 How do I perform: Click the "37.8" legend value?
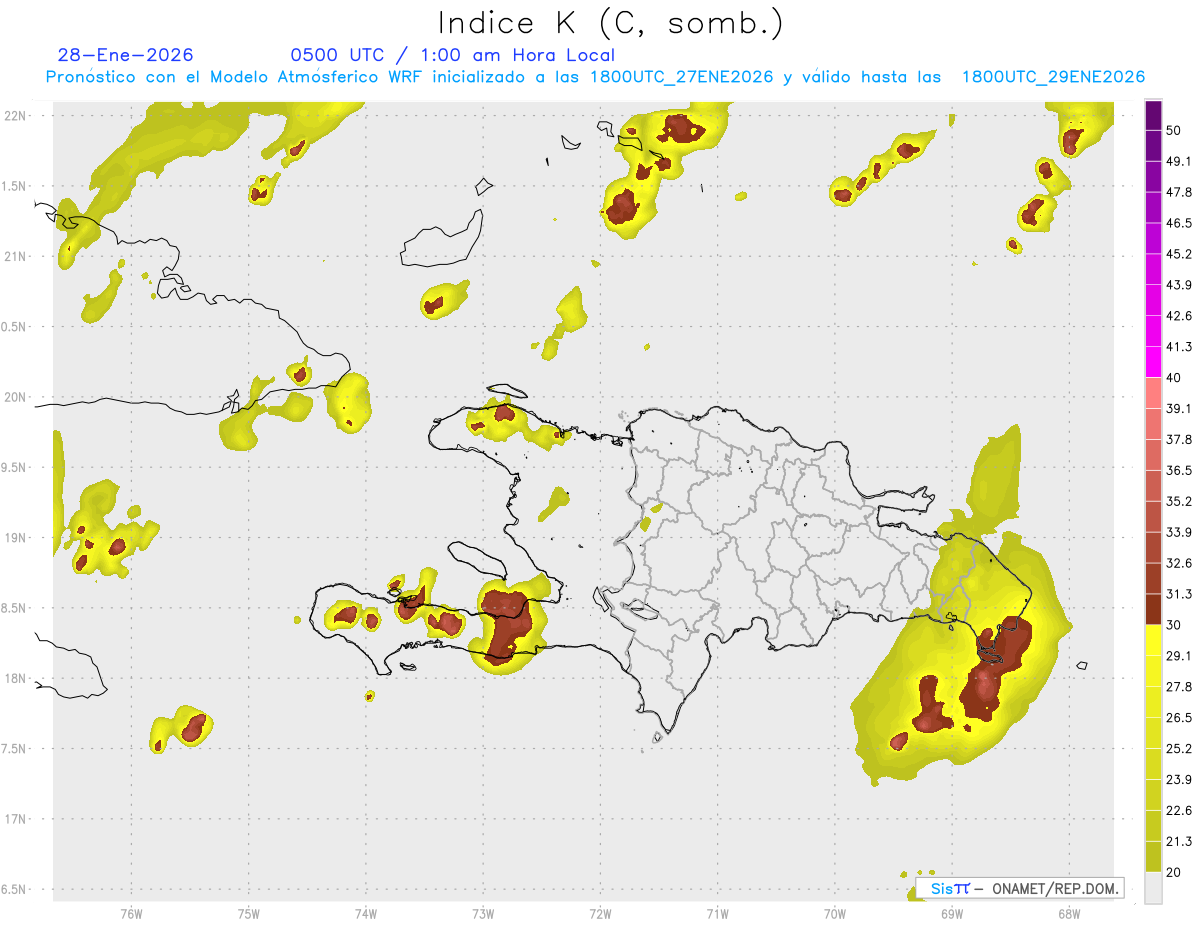pos(1178,439)
